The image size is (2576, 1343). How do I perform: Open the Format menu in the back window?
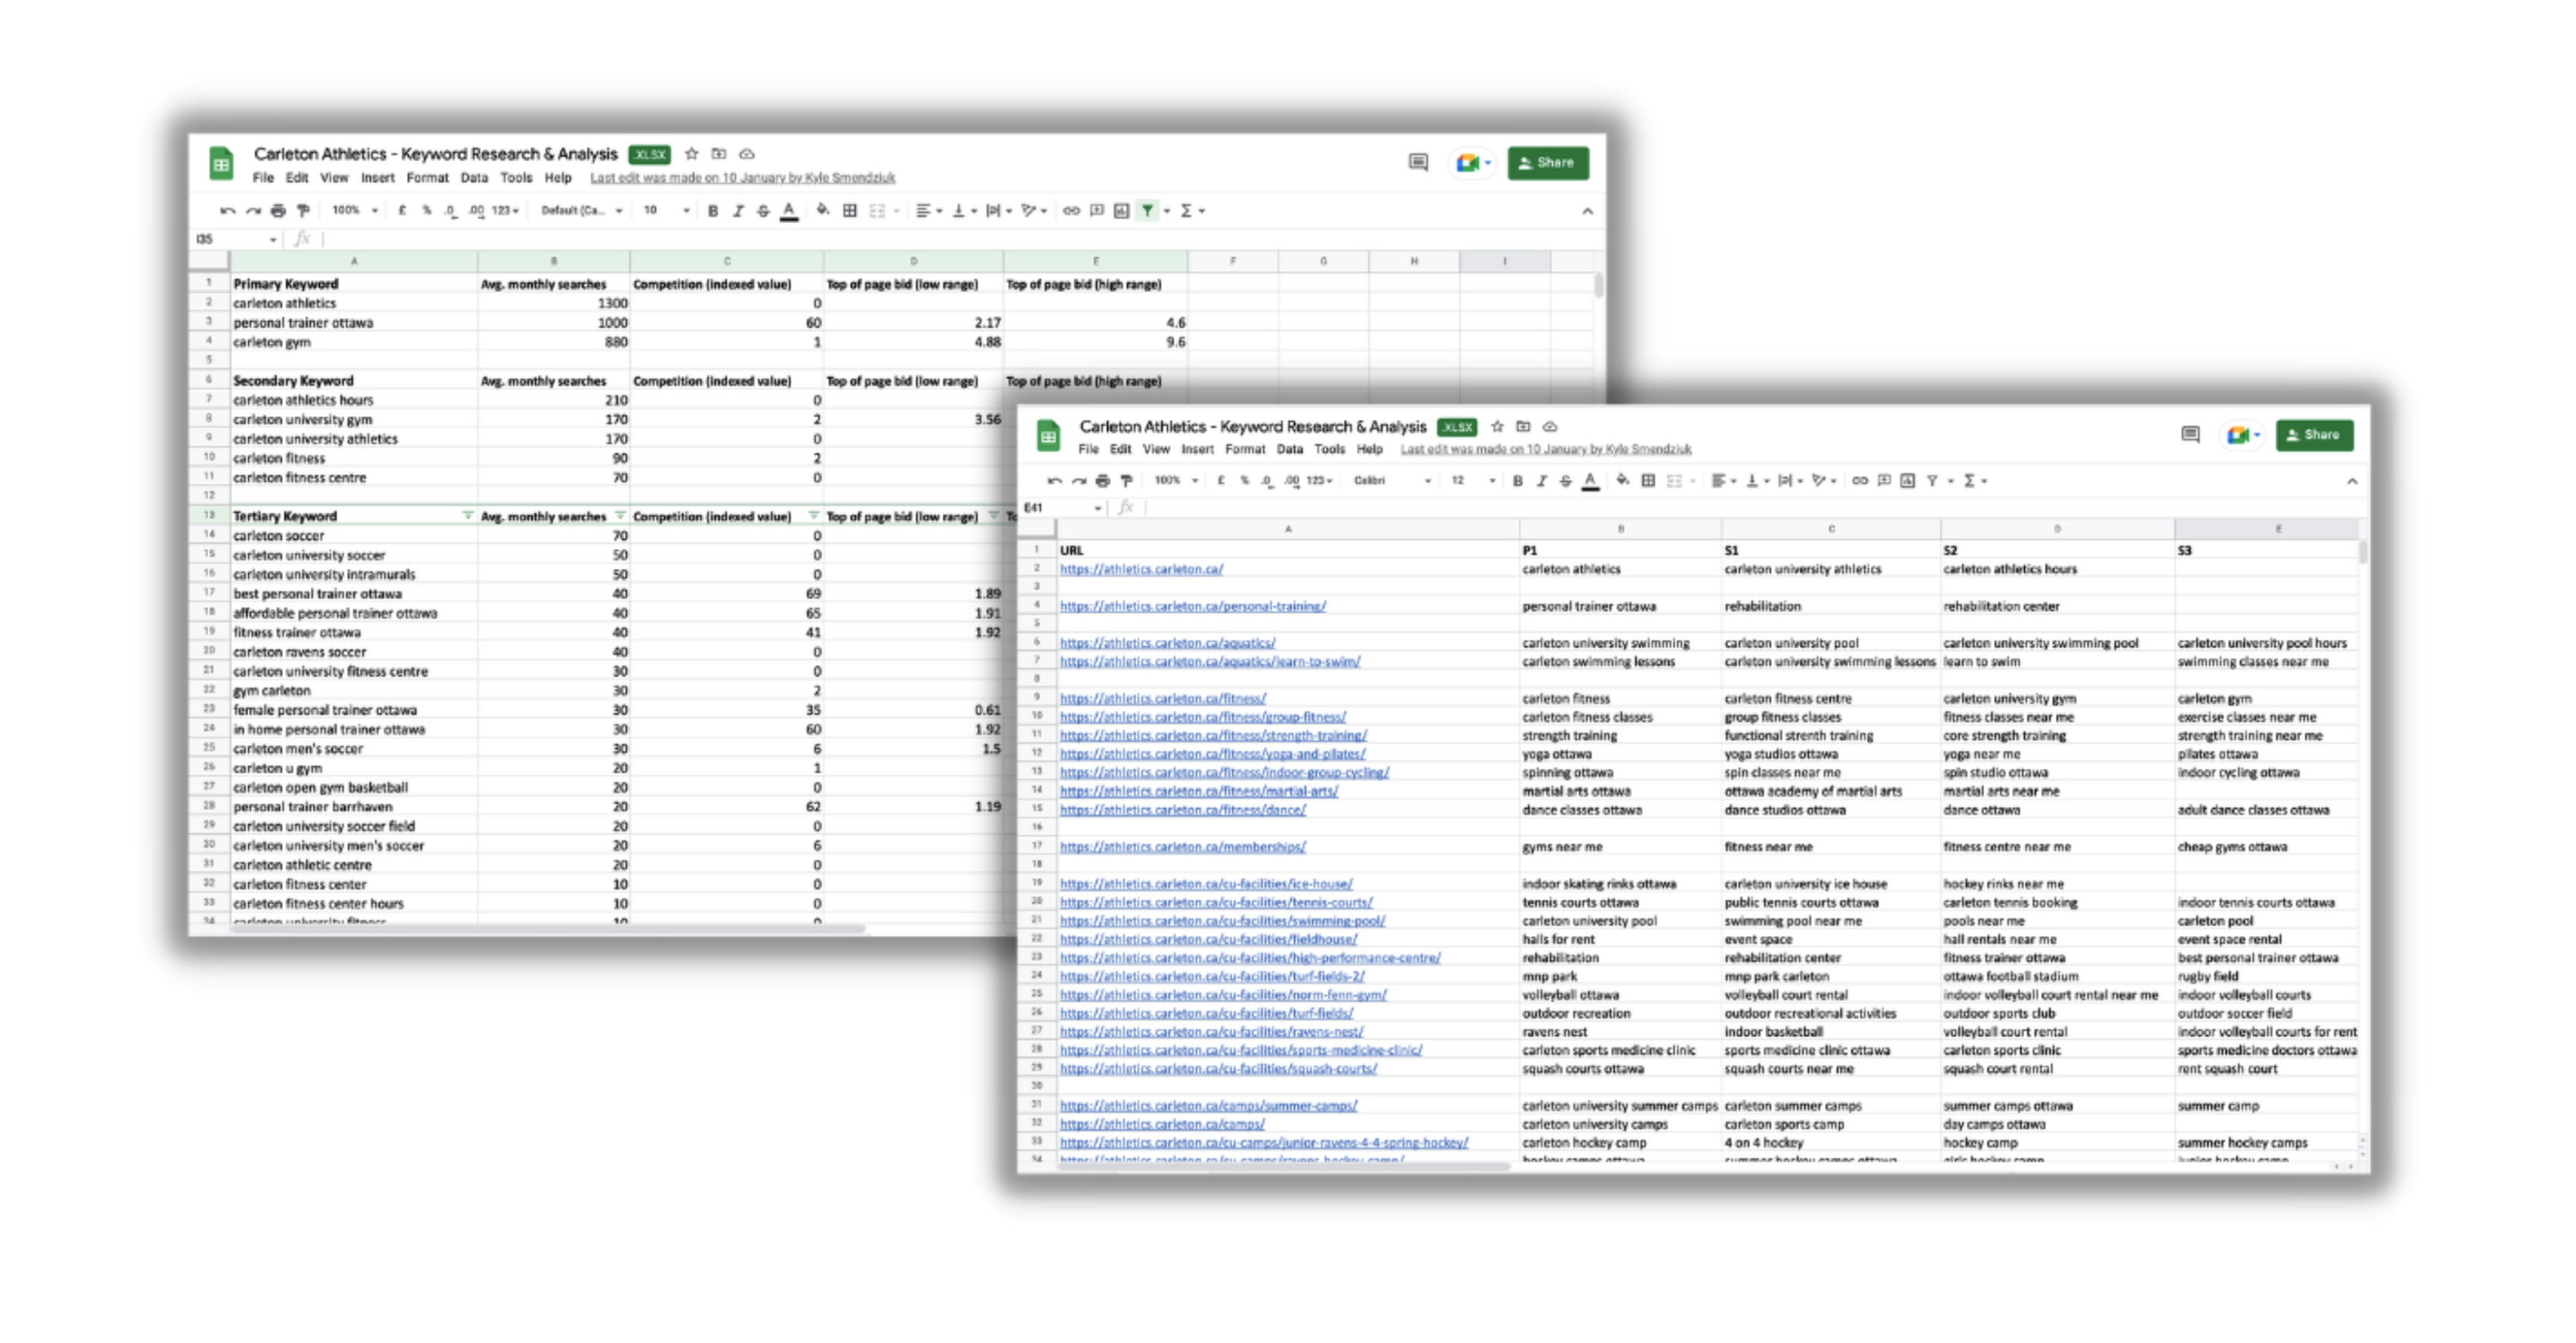click(x=427, y=178)
